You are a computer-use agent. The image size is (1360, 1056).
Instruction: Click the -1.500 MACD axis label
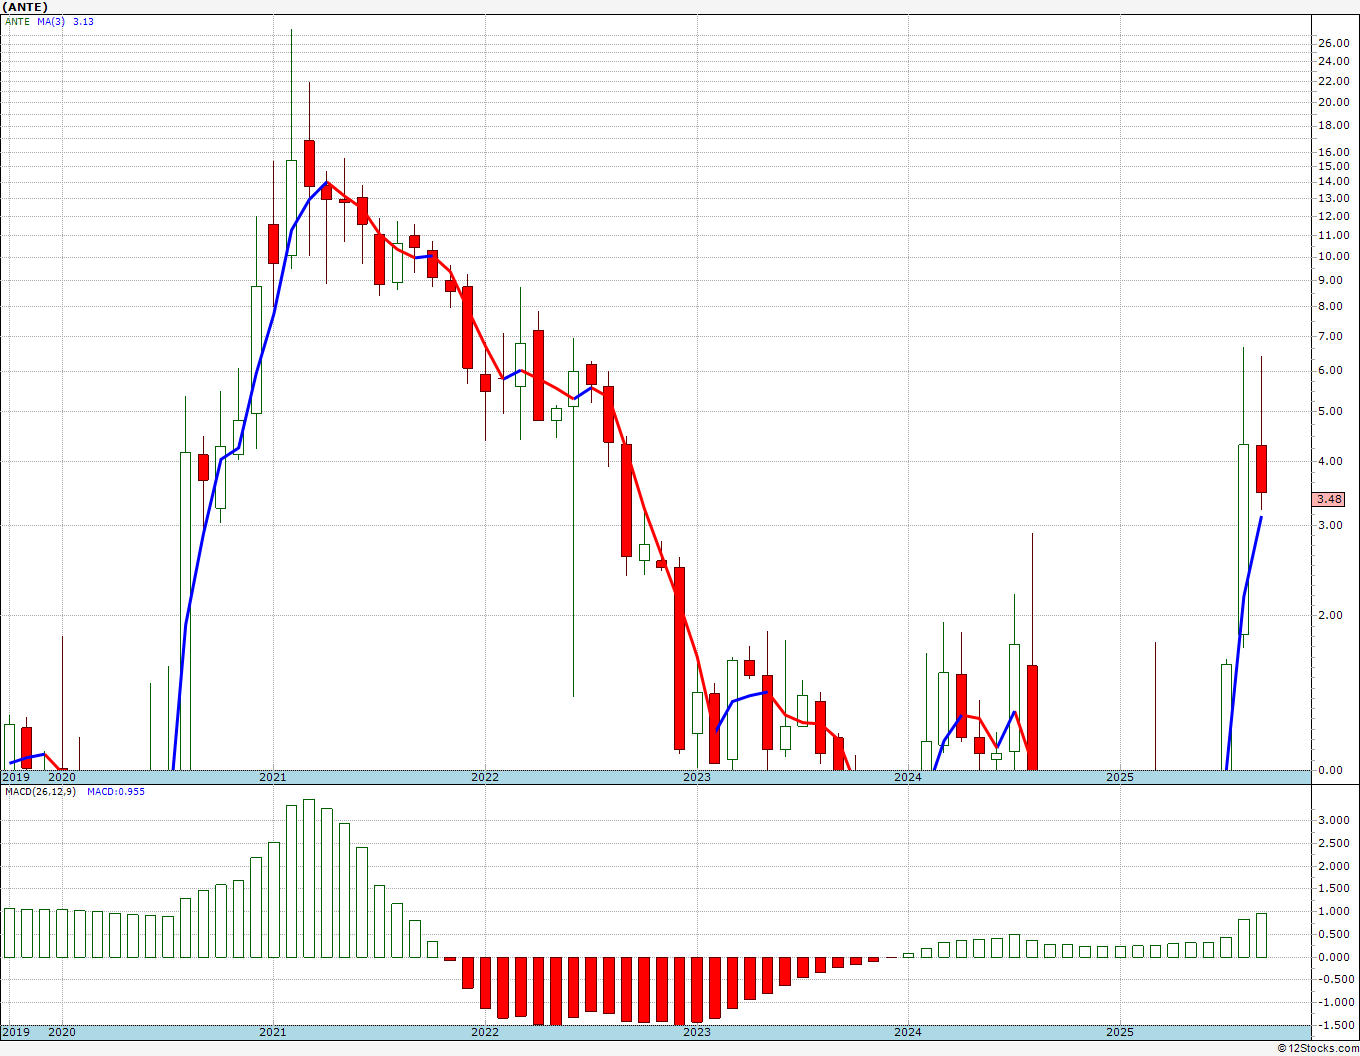pos(1333,1025)
